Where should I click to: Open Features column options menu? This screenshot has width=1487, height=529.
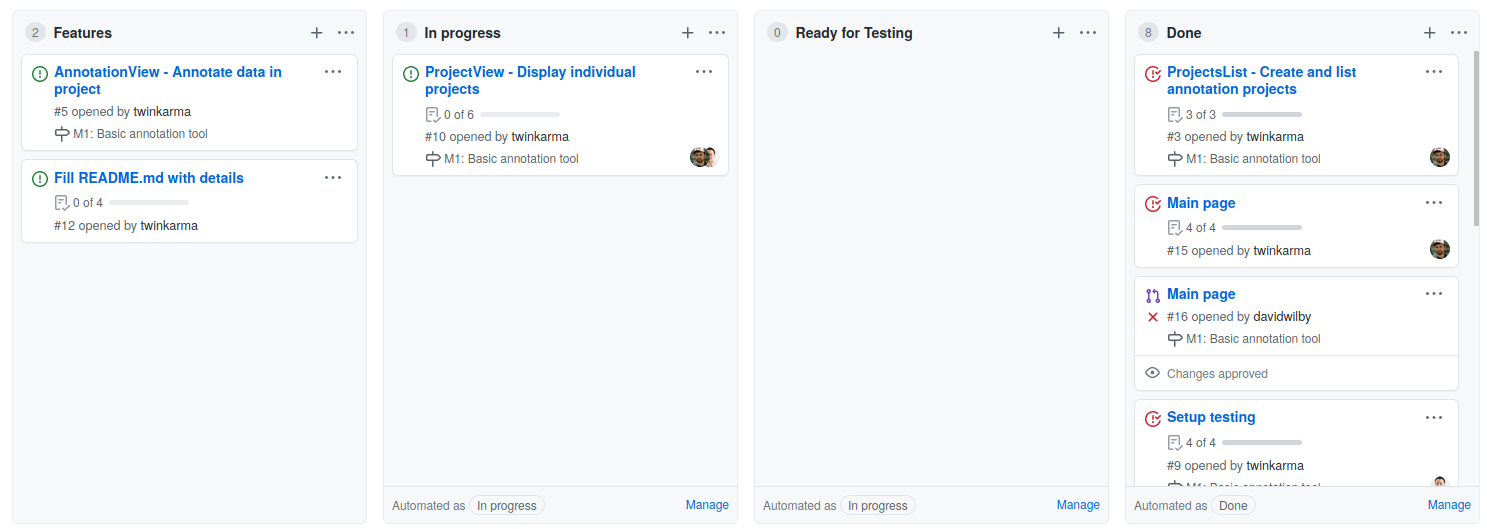click(x=346, y=33)
